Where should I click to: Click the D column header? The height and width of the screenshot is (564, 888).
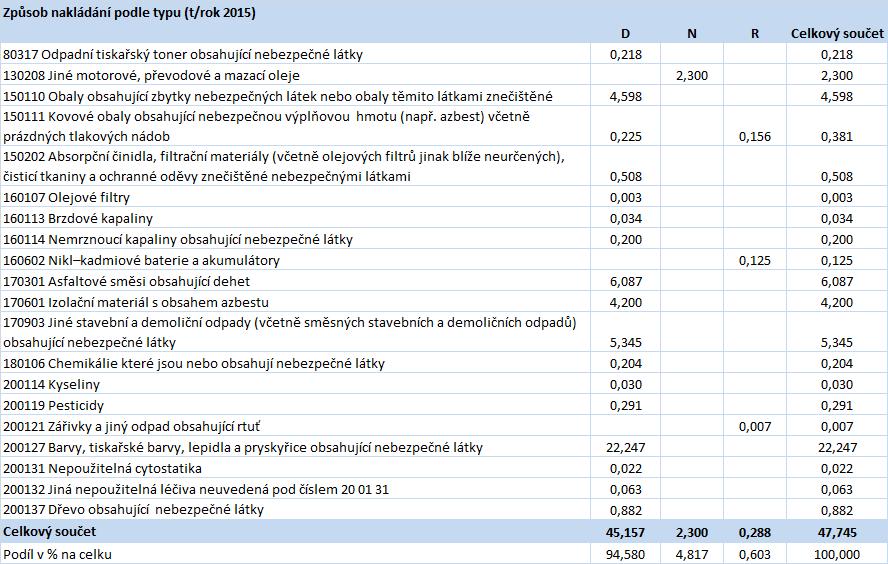pyautogui.click(x=625, y=34)
